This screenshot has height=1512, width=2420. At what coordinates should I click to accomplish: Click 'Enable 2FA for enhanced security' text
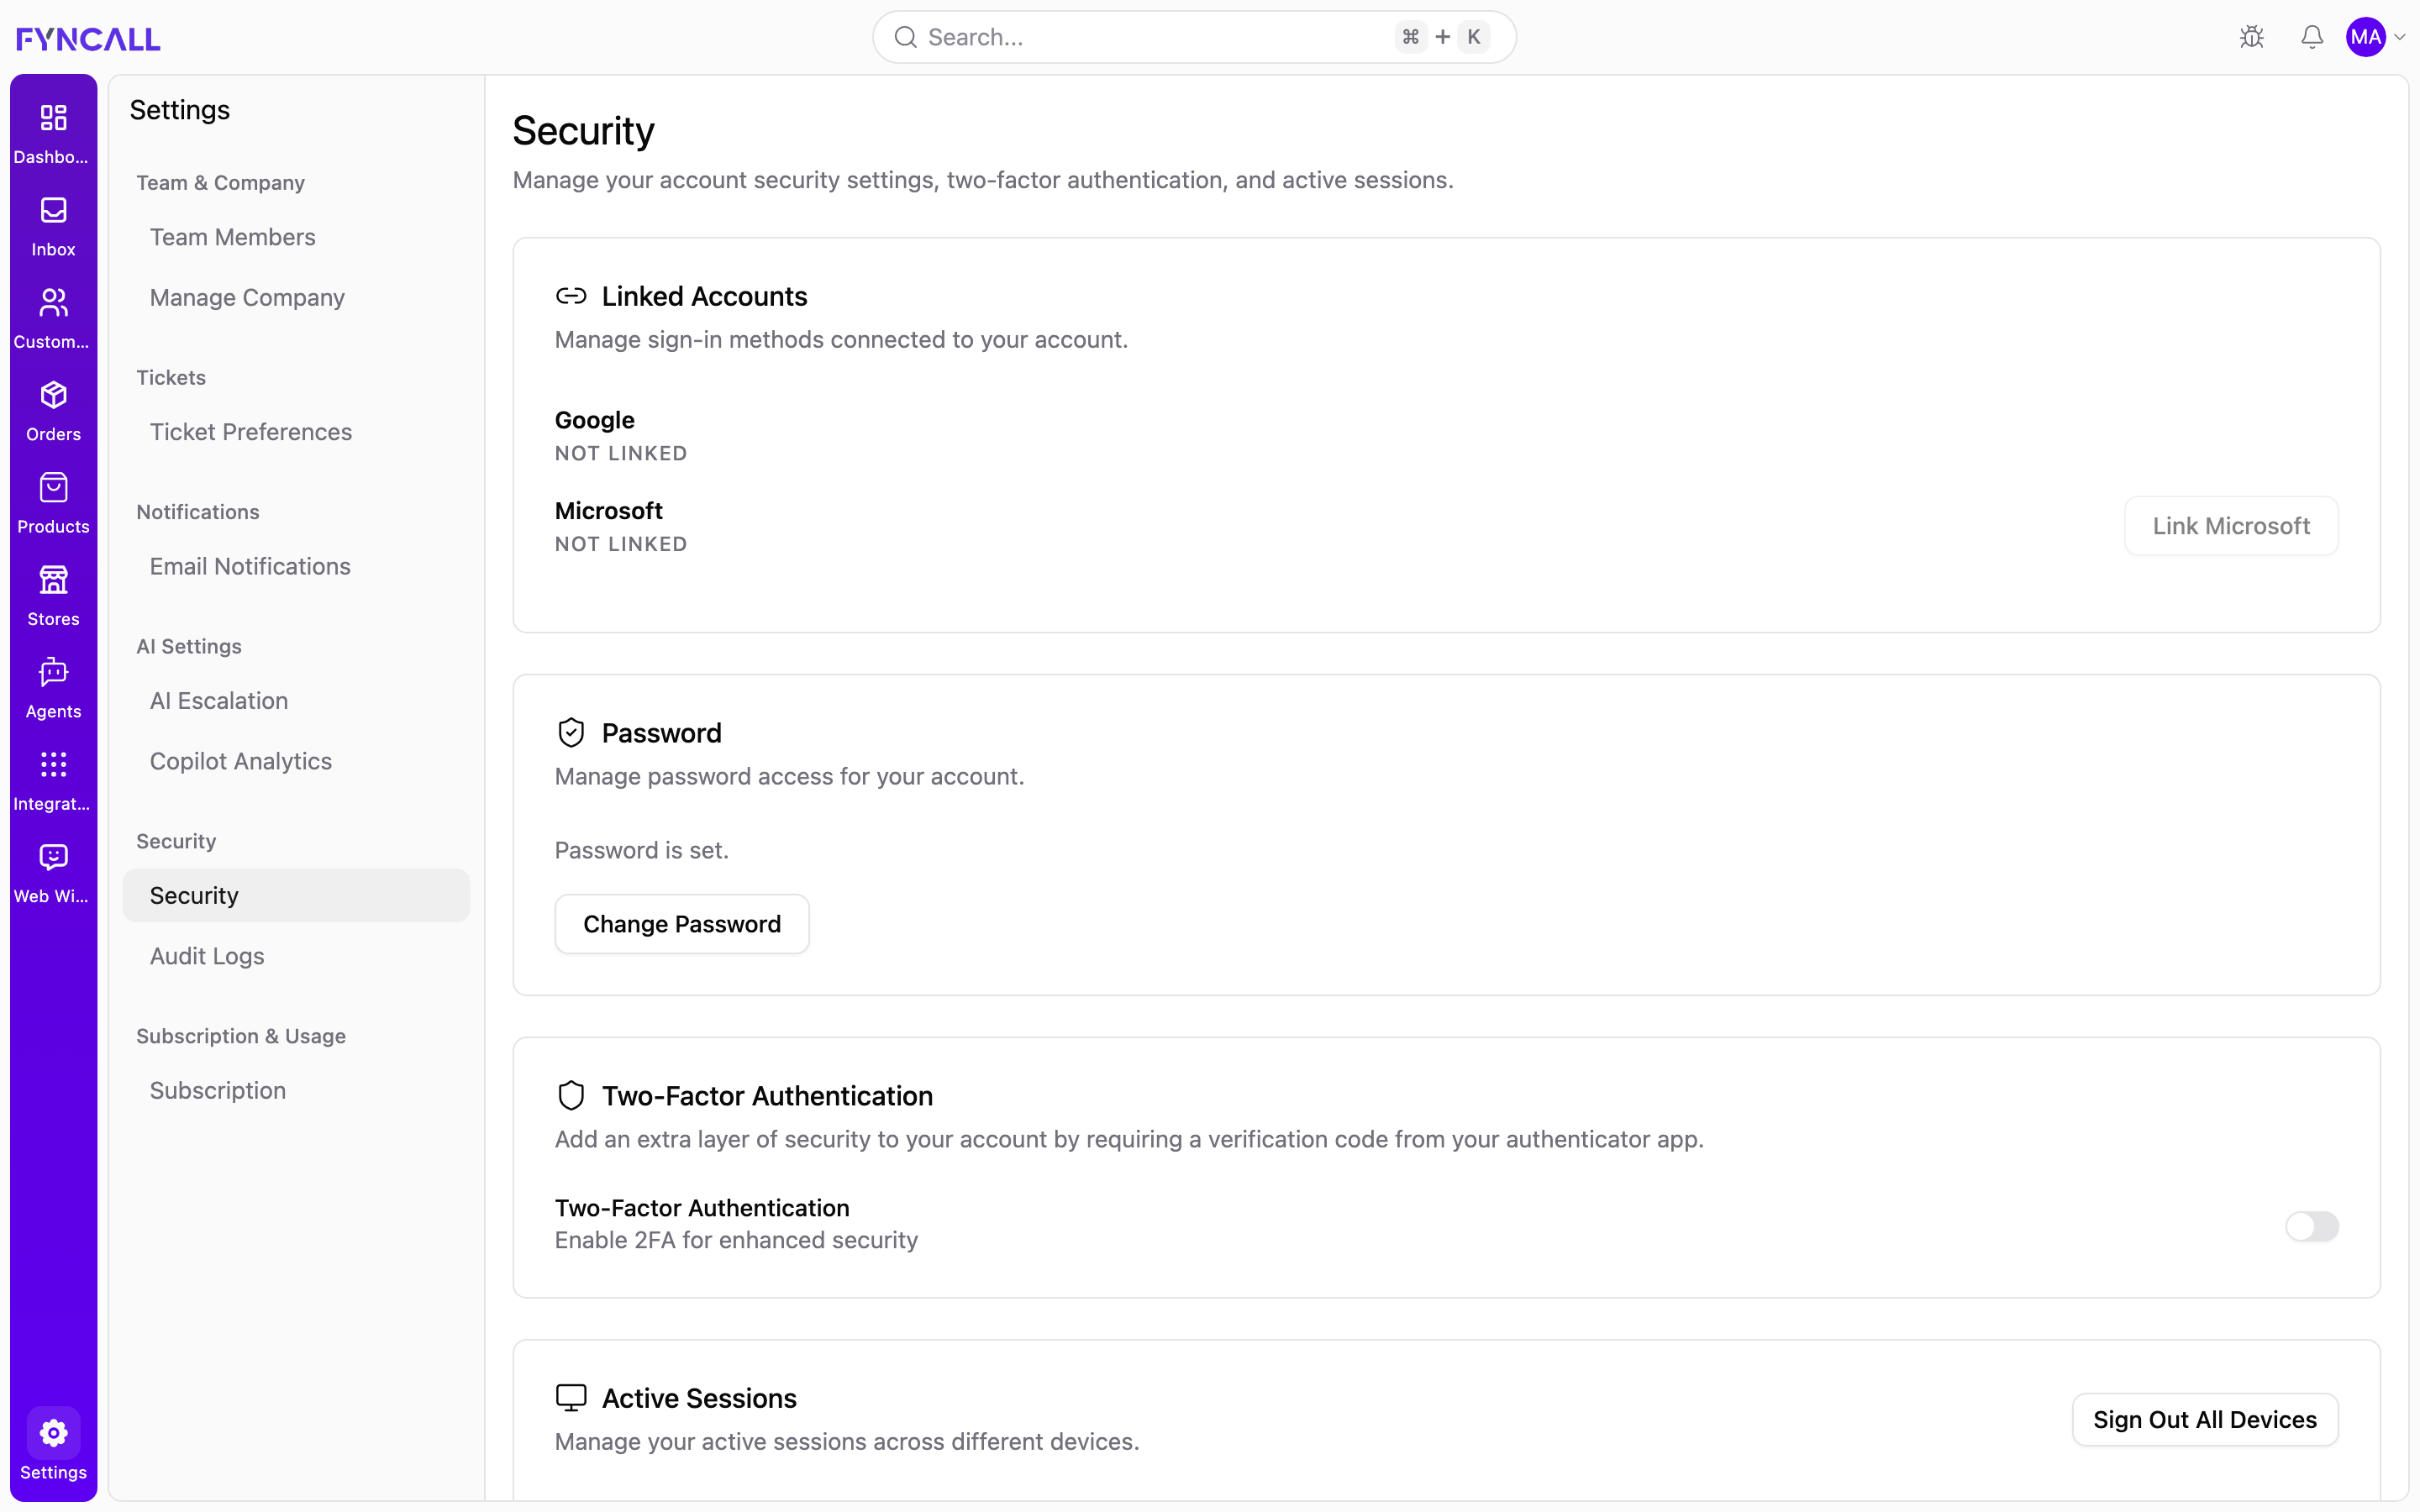(736, 1240)
